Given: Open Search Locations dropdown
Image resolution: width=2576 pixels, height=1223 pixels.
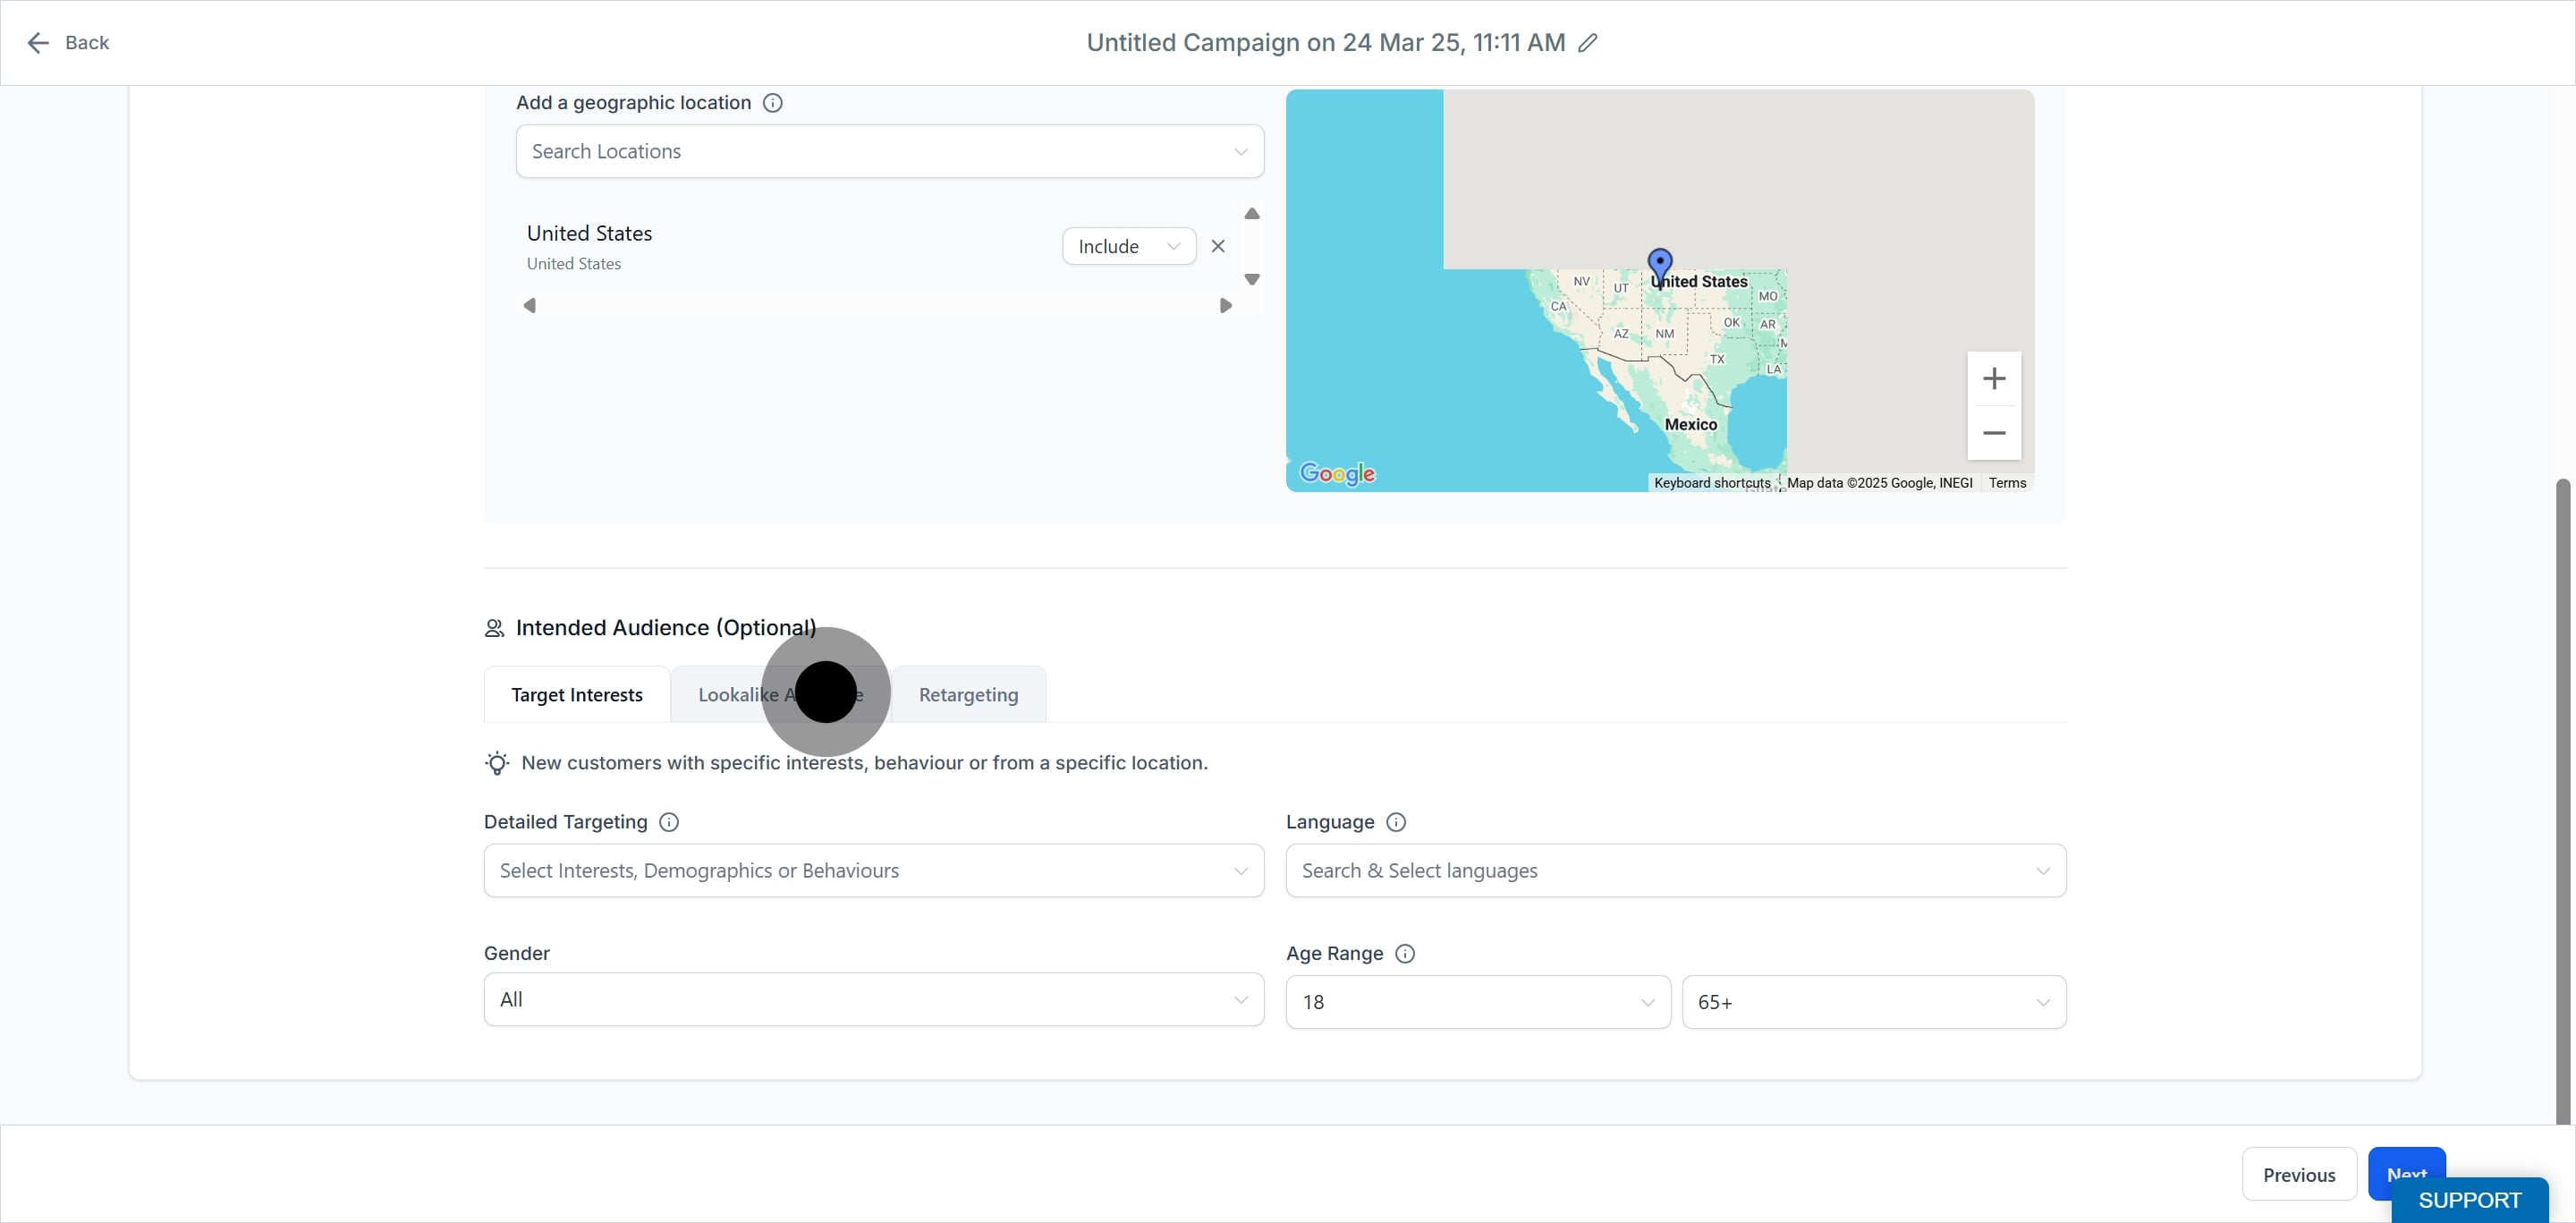Looking at the screenshot, I should coord(890,151).
